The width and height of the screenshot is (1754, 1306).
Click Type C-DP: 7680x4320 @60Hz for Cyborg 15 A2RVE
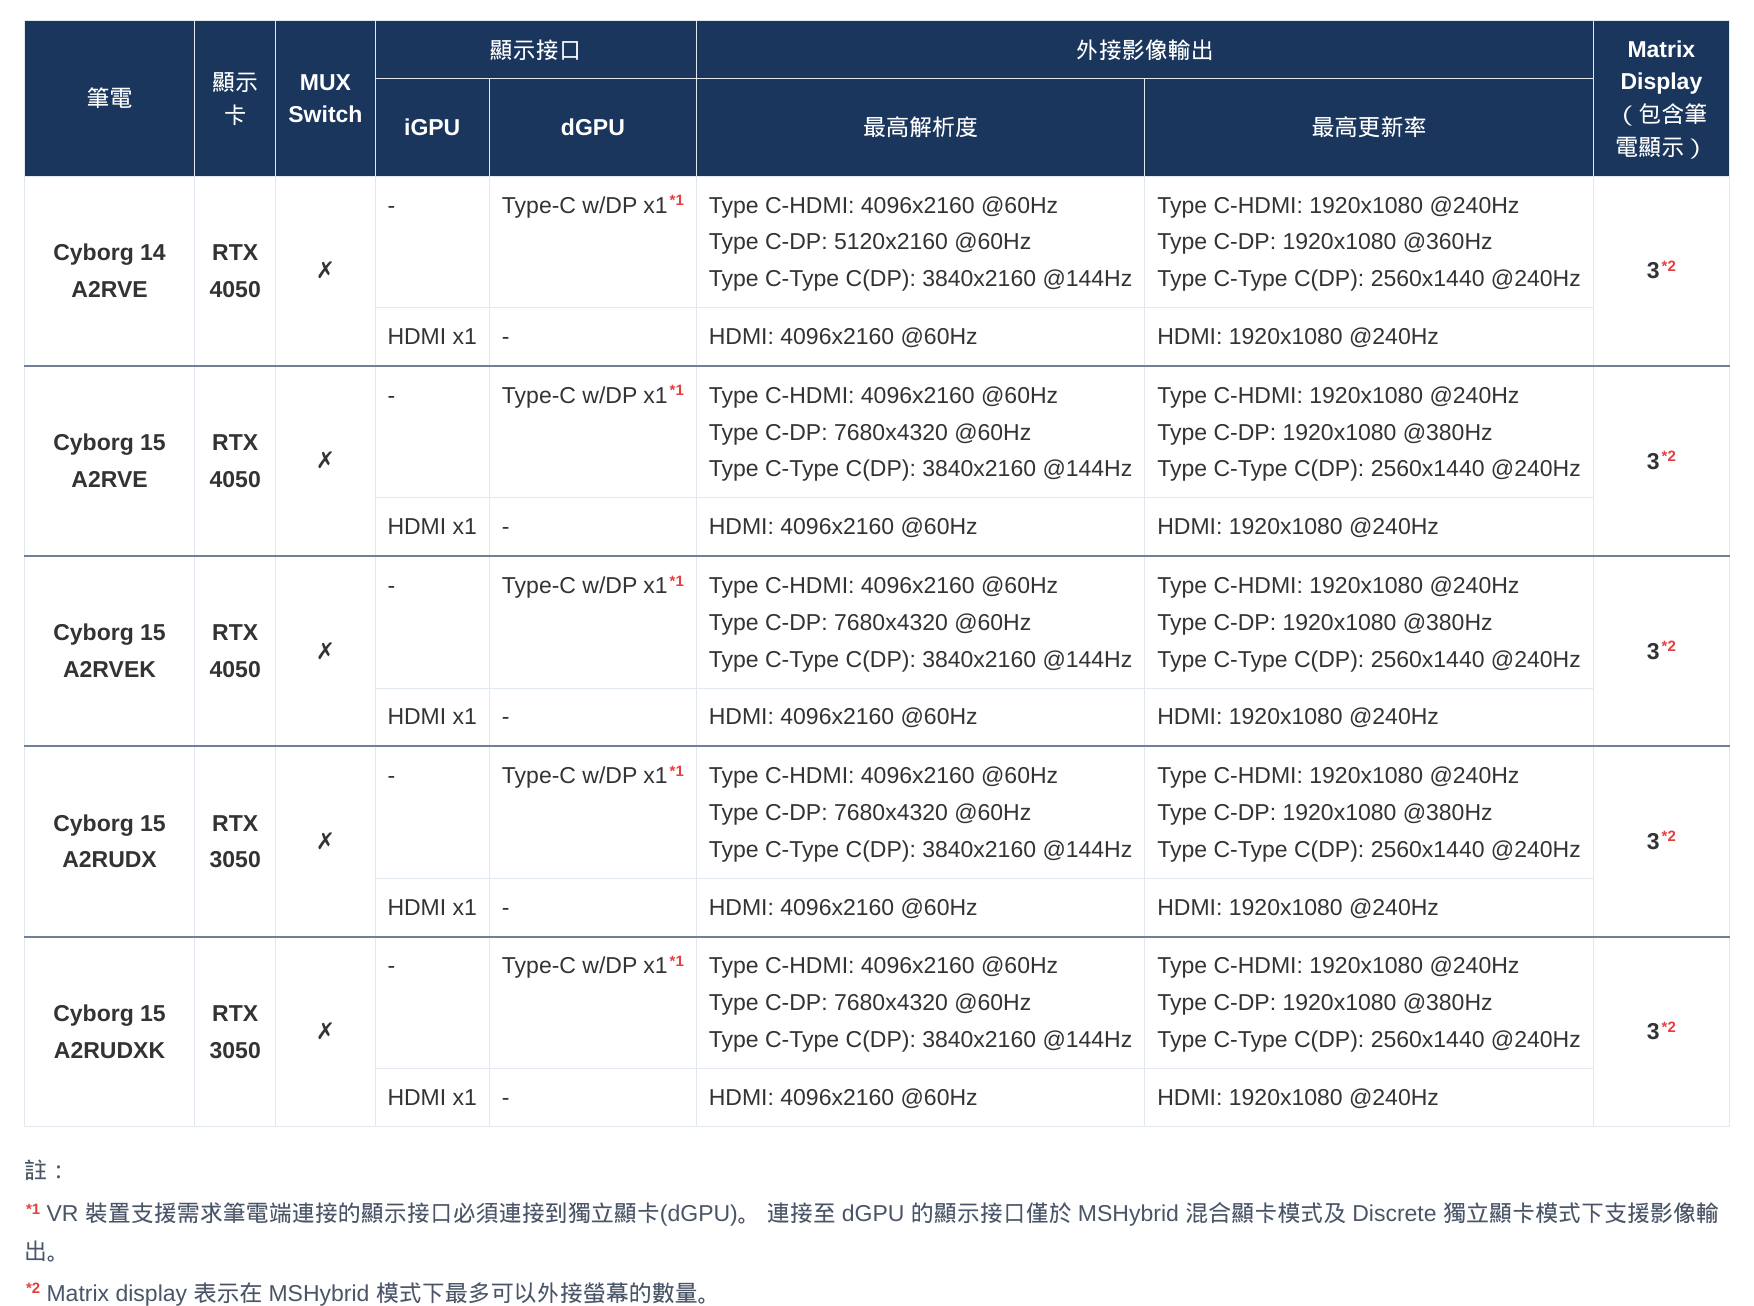pyautogui.click(x=870, y=432)
